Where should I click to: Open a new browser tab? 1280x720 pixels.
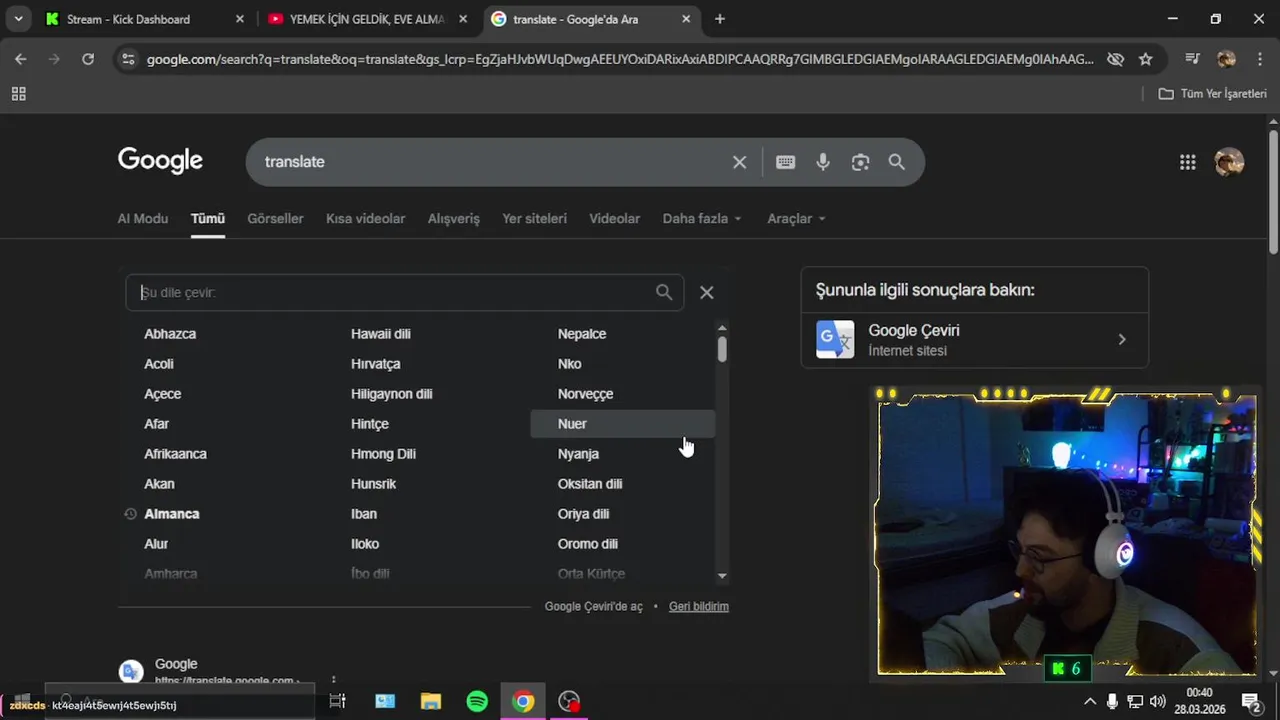pos(720,19)
